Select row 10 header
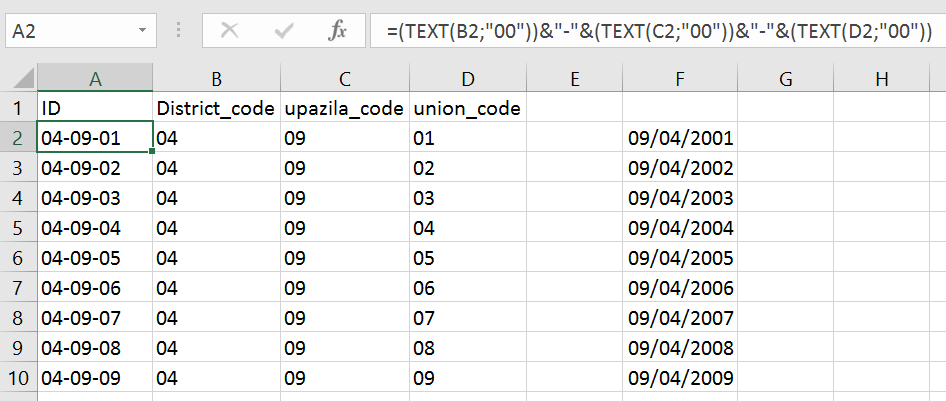This screenshot has width=946, height=401. pyautogui.click(x=17, y=380)
